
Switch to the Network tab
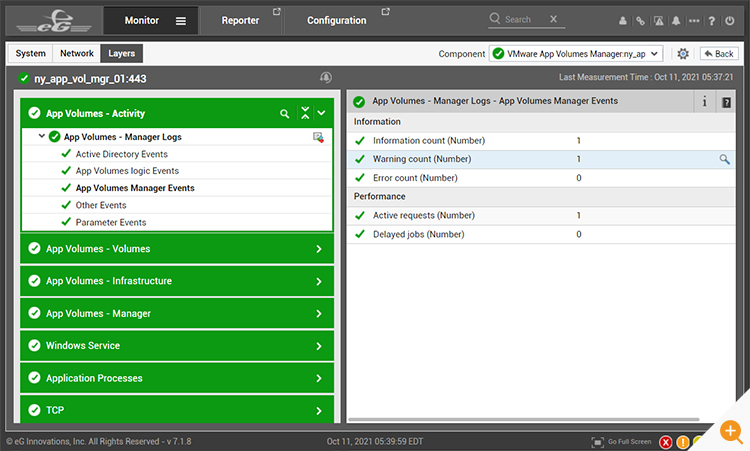77,54
